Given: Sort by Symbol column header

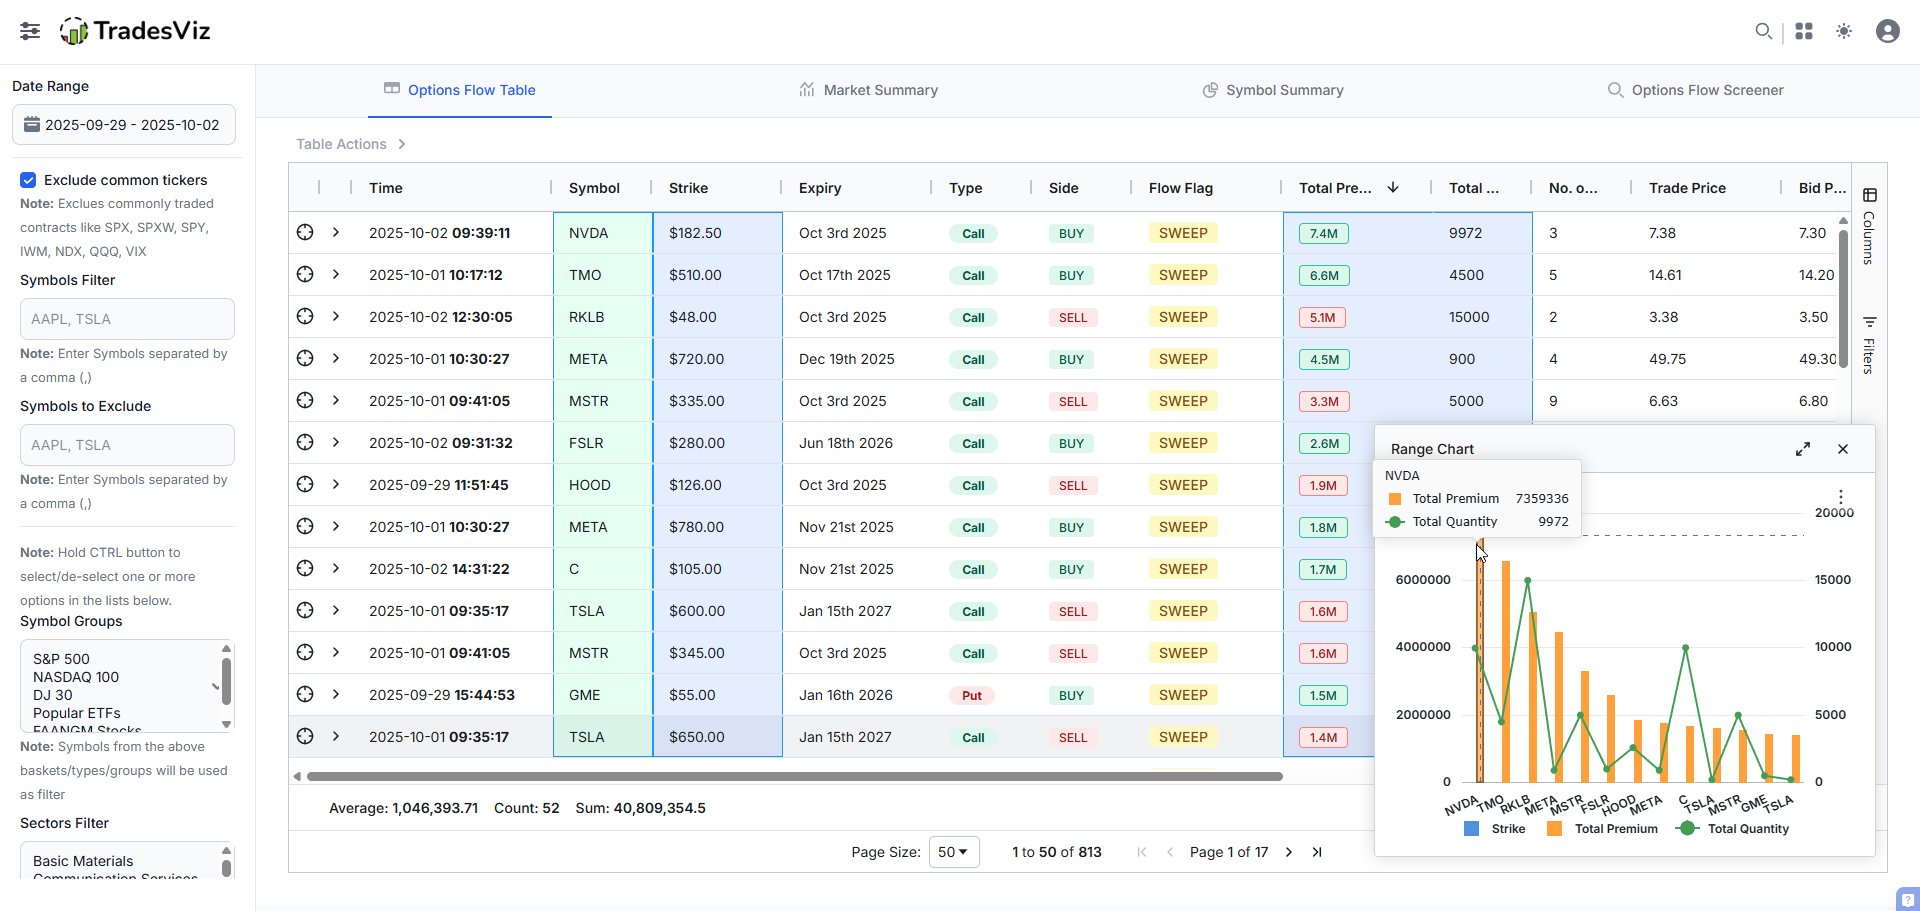Looking at the screenshot, I should (x=594, y=188).
